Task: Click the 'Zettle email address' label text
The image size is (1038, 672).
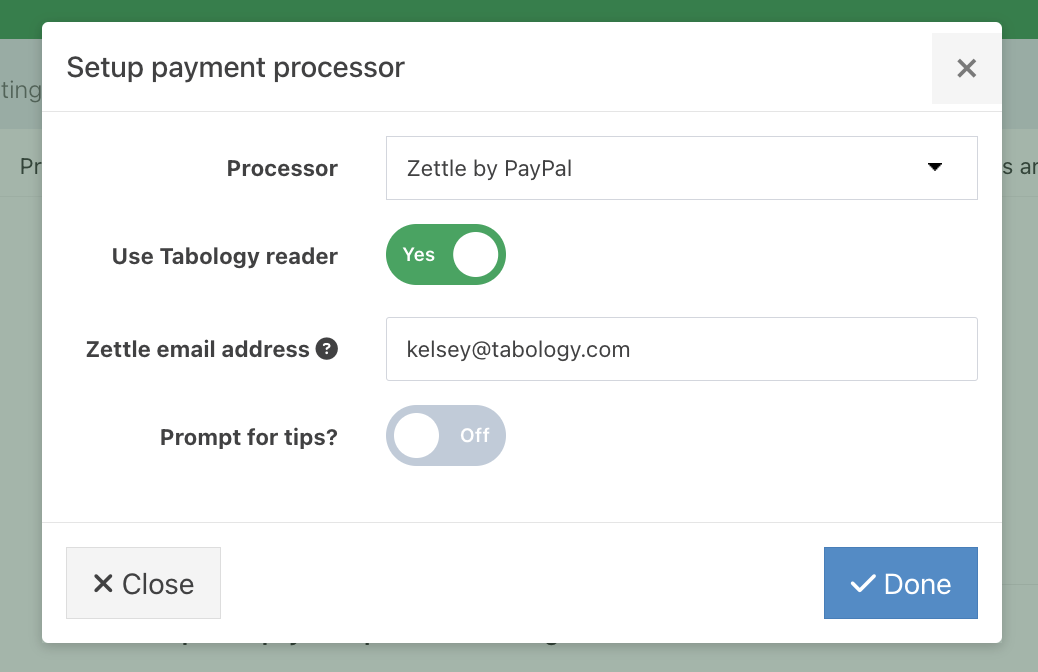Action: [x=197, y=349]
